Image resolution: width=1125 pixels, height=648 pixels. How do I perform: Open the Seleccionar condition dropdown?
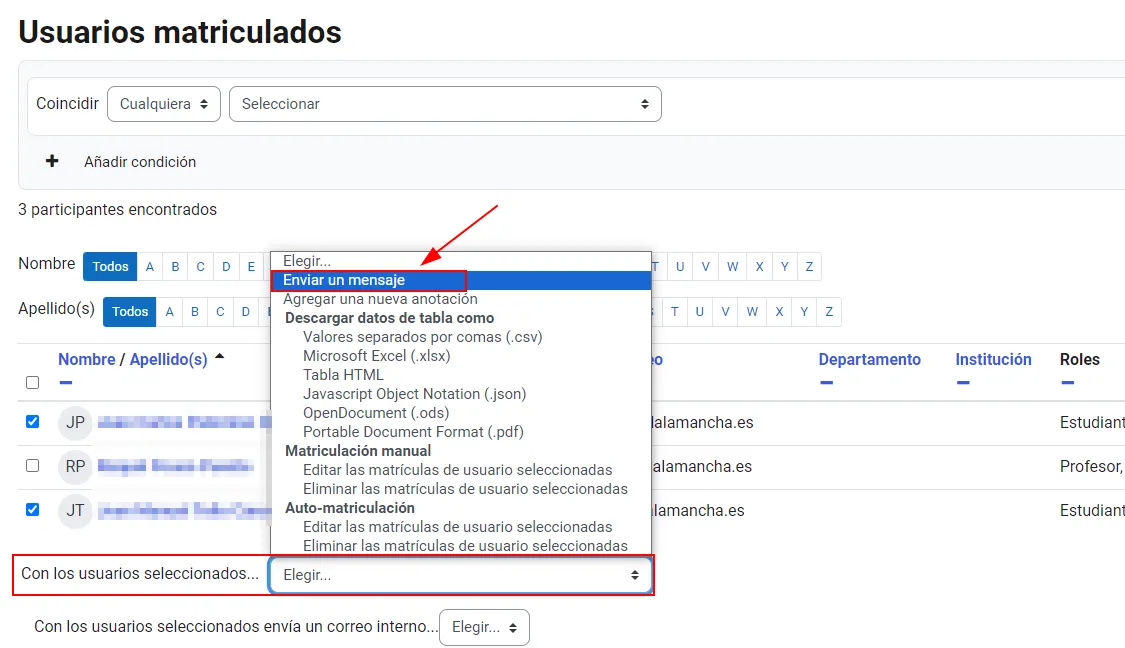[x=445, y=103]
